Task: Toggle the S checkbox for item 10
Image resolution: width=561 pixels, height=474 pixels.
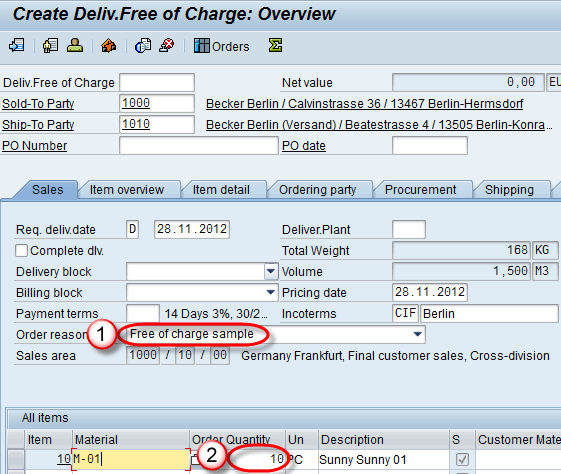Action: [x=462, y=459]
